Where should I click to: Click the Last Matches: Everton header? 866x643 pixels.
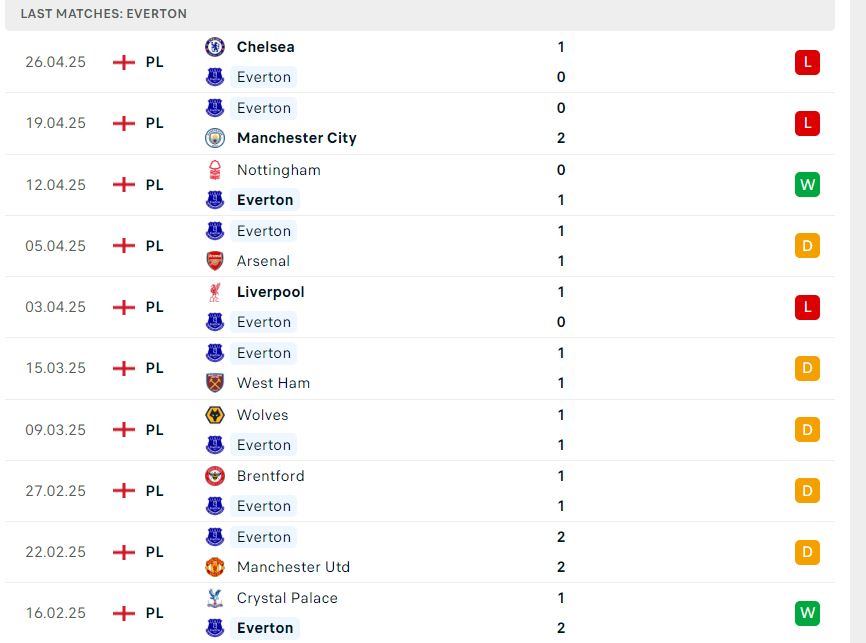click(x=104, y=14)
